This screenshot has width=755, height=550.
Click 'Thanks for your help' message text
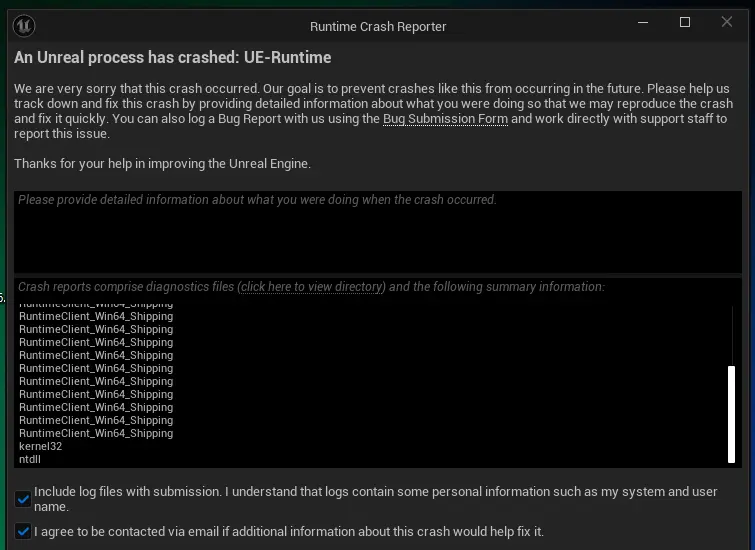click(162, 164)
